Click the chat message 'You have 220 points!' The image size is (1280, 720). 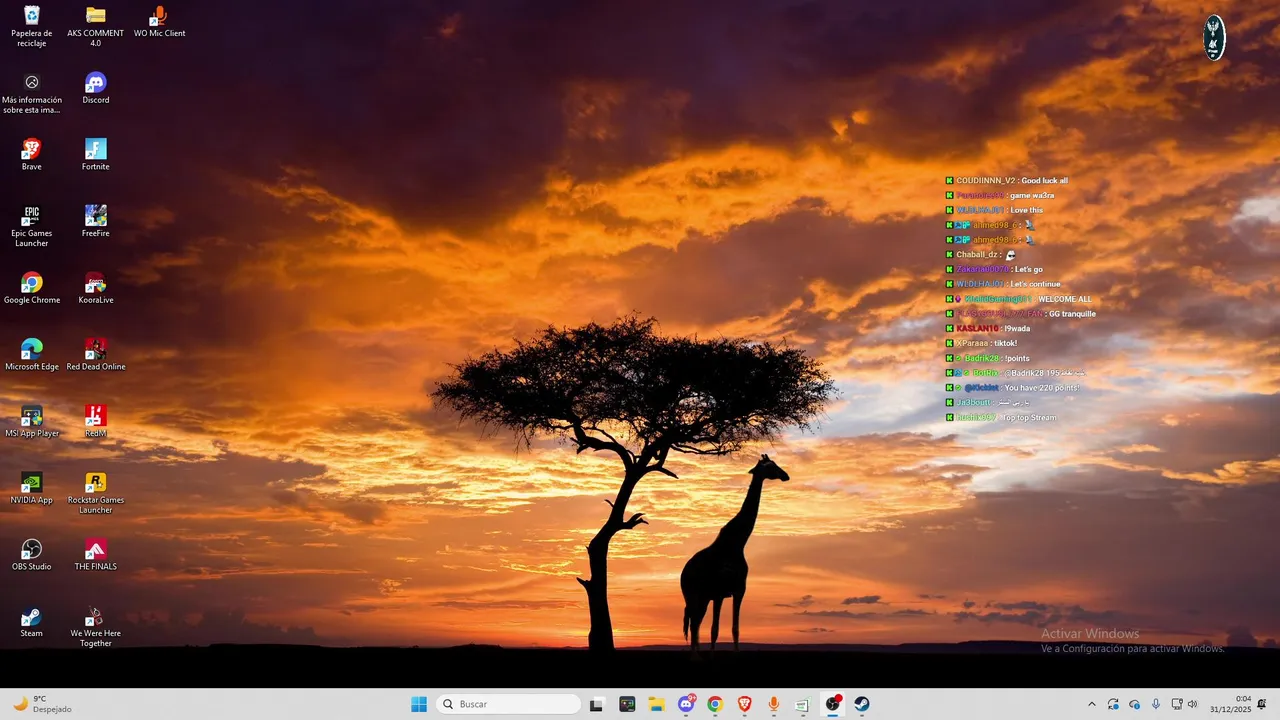pos(1042,388)
